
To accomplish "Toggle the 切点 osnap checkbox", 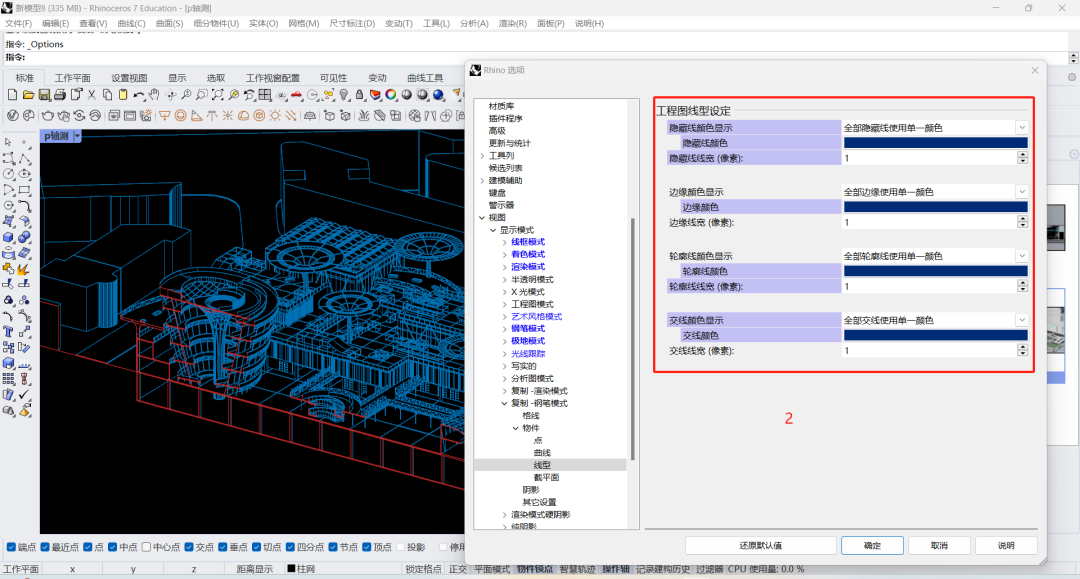I will pos(256,547).
